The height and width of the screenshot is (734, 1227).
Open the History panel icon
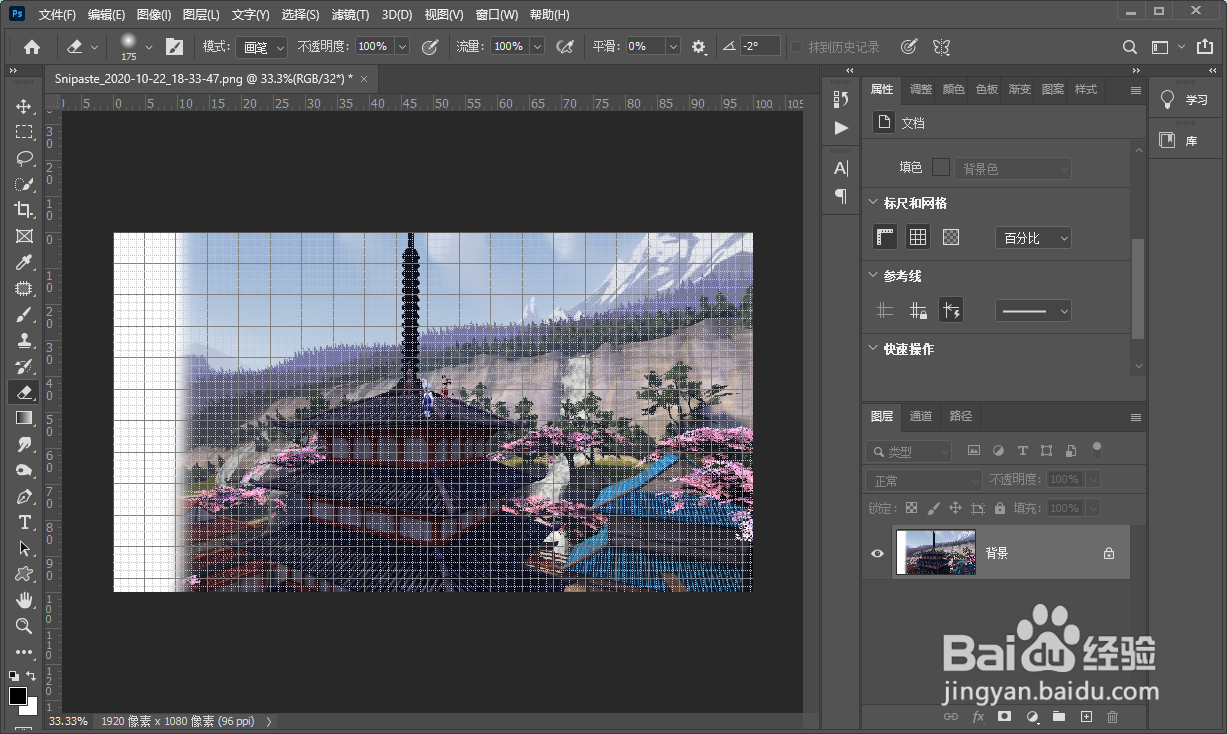(841, 98)
